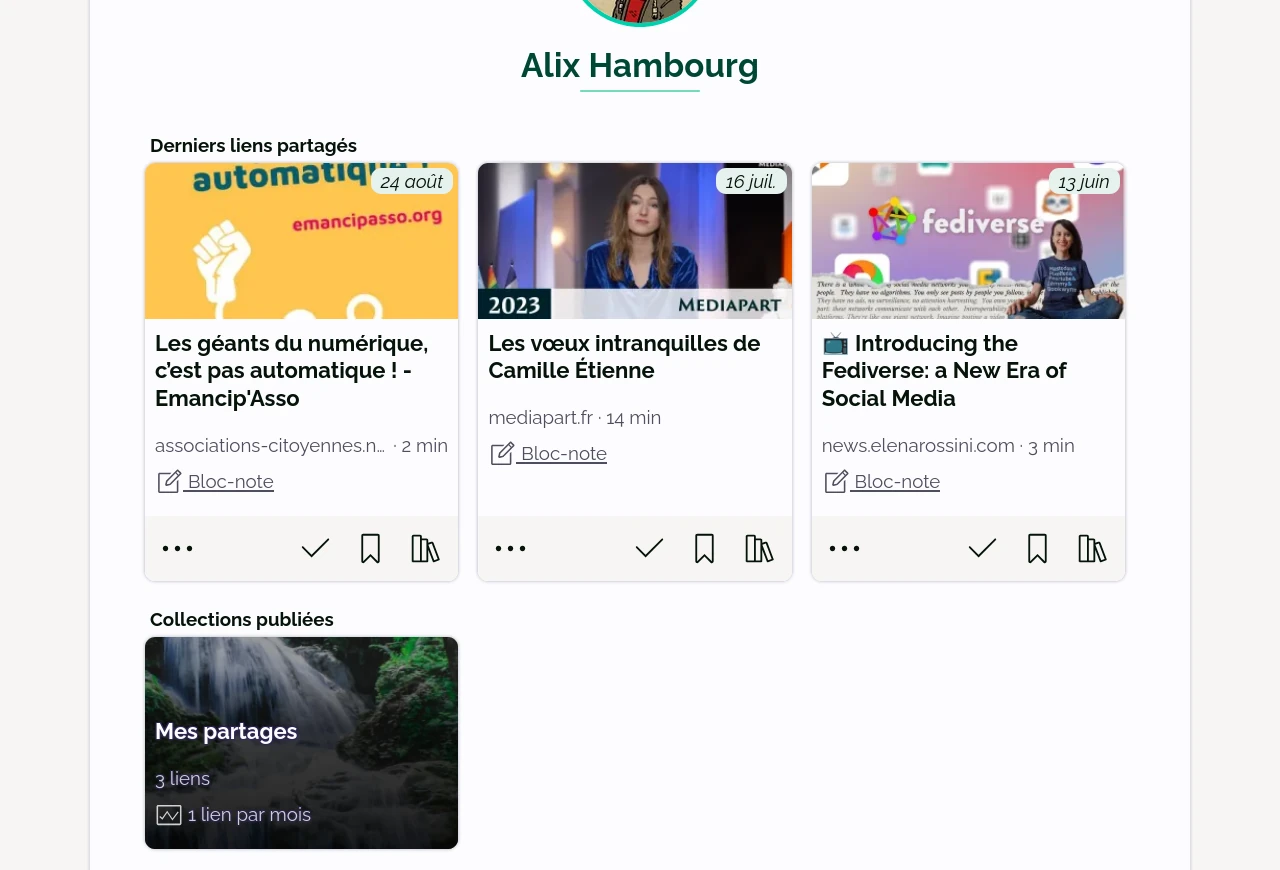Bookmark the Emancip'Asso article for later
The width and height of the screenshot is (1280, 870).
pos(370,548)
